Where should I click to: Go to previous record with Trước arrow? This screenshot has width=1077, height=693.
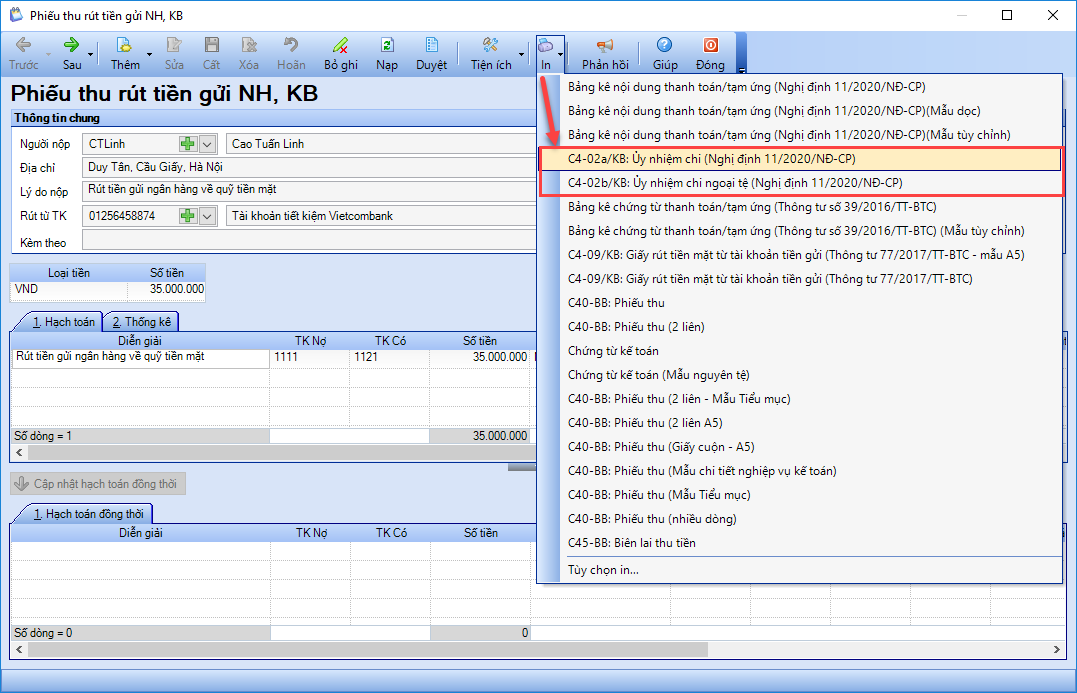[x=23, y=45]
